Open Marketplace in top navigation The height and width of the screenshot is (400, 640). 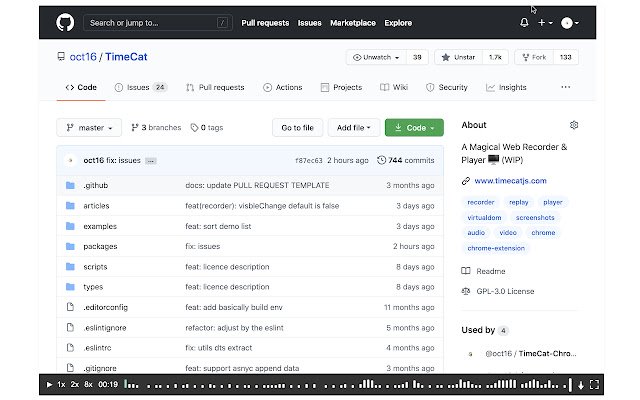tap(353, 23)
